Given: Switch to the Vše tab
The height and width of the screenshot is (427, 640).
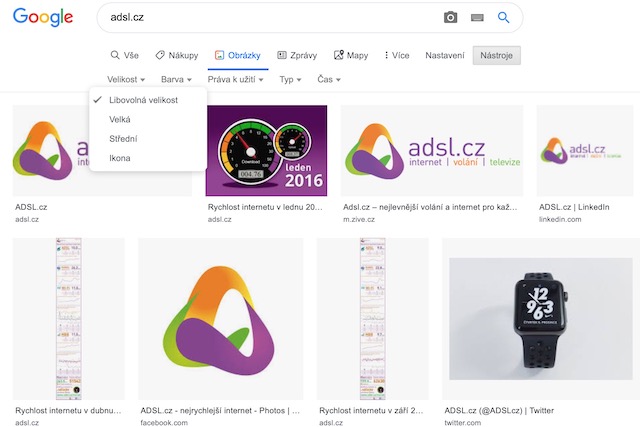Looking at the screenshot, I should point(124,55).
